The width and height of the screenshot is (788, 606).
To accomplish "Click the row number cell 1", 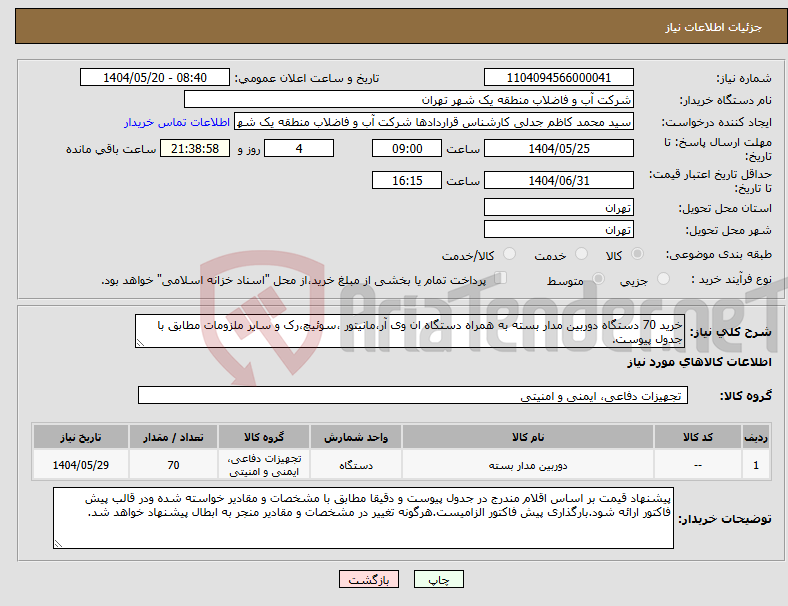I will pos(756,465).
